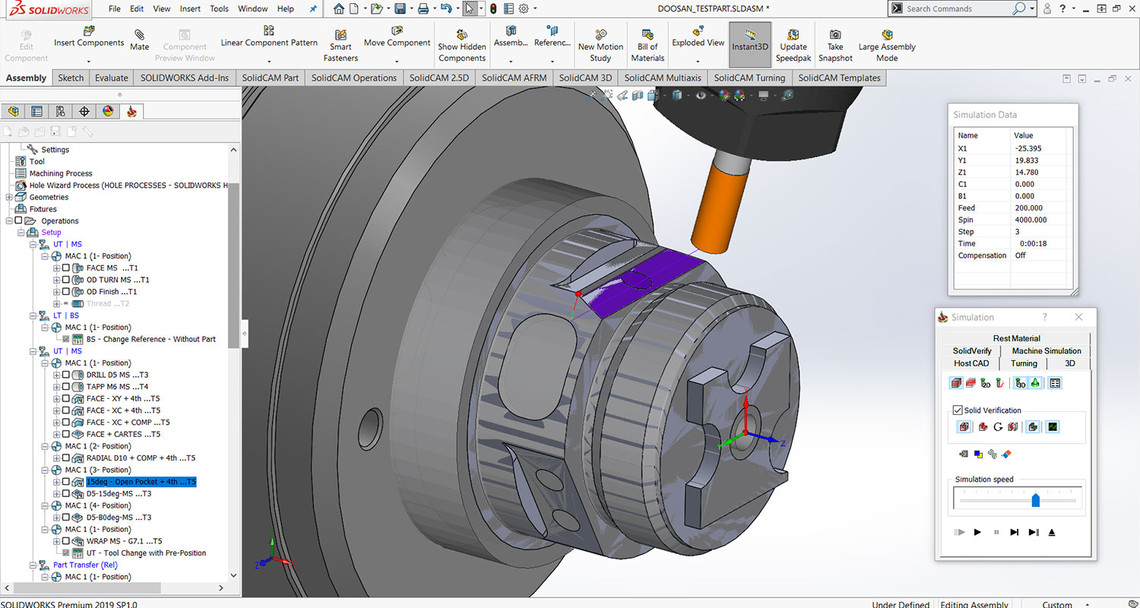This screenshot has height=608, width=1140.
Task: Check the RADIAL D10 + COMP operation checkbox
Action: click(x=66, y=458)
